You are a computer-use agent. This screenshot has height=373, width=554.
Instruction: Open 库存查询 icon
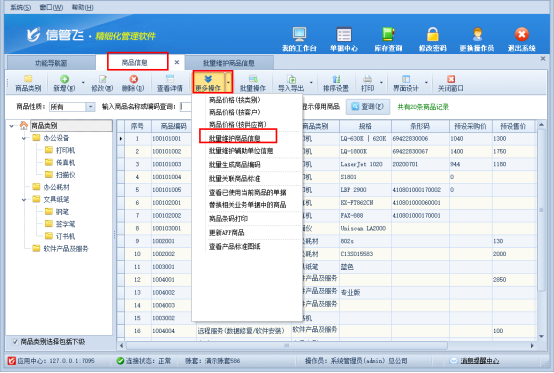click(388, 39)
